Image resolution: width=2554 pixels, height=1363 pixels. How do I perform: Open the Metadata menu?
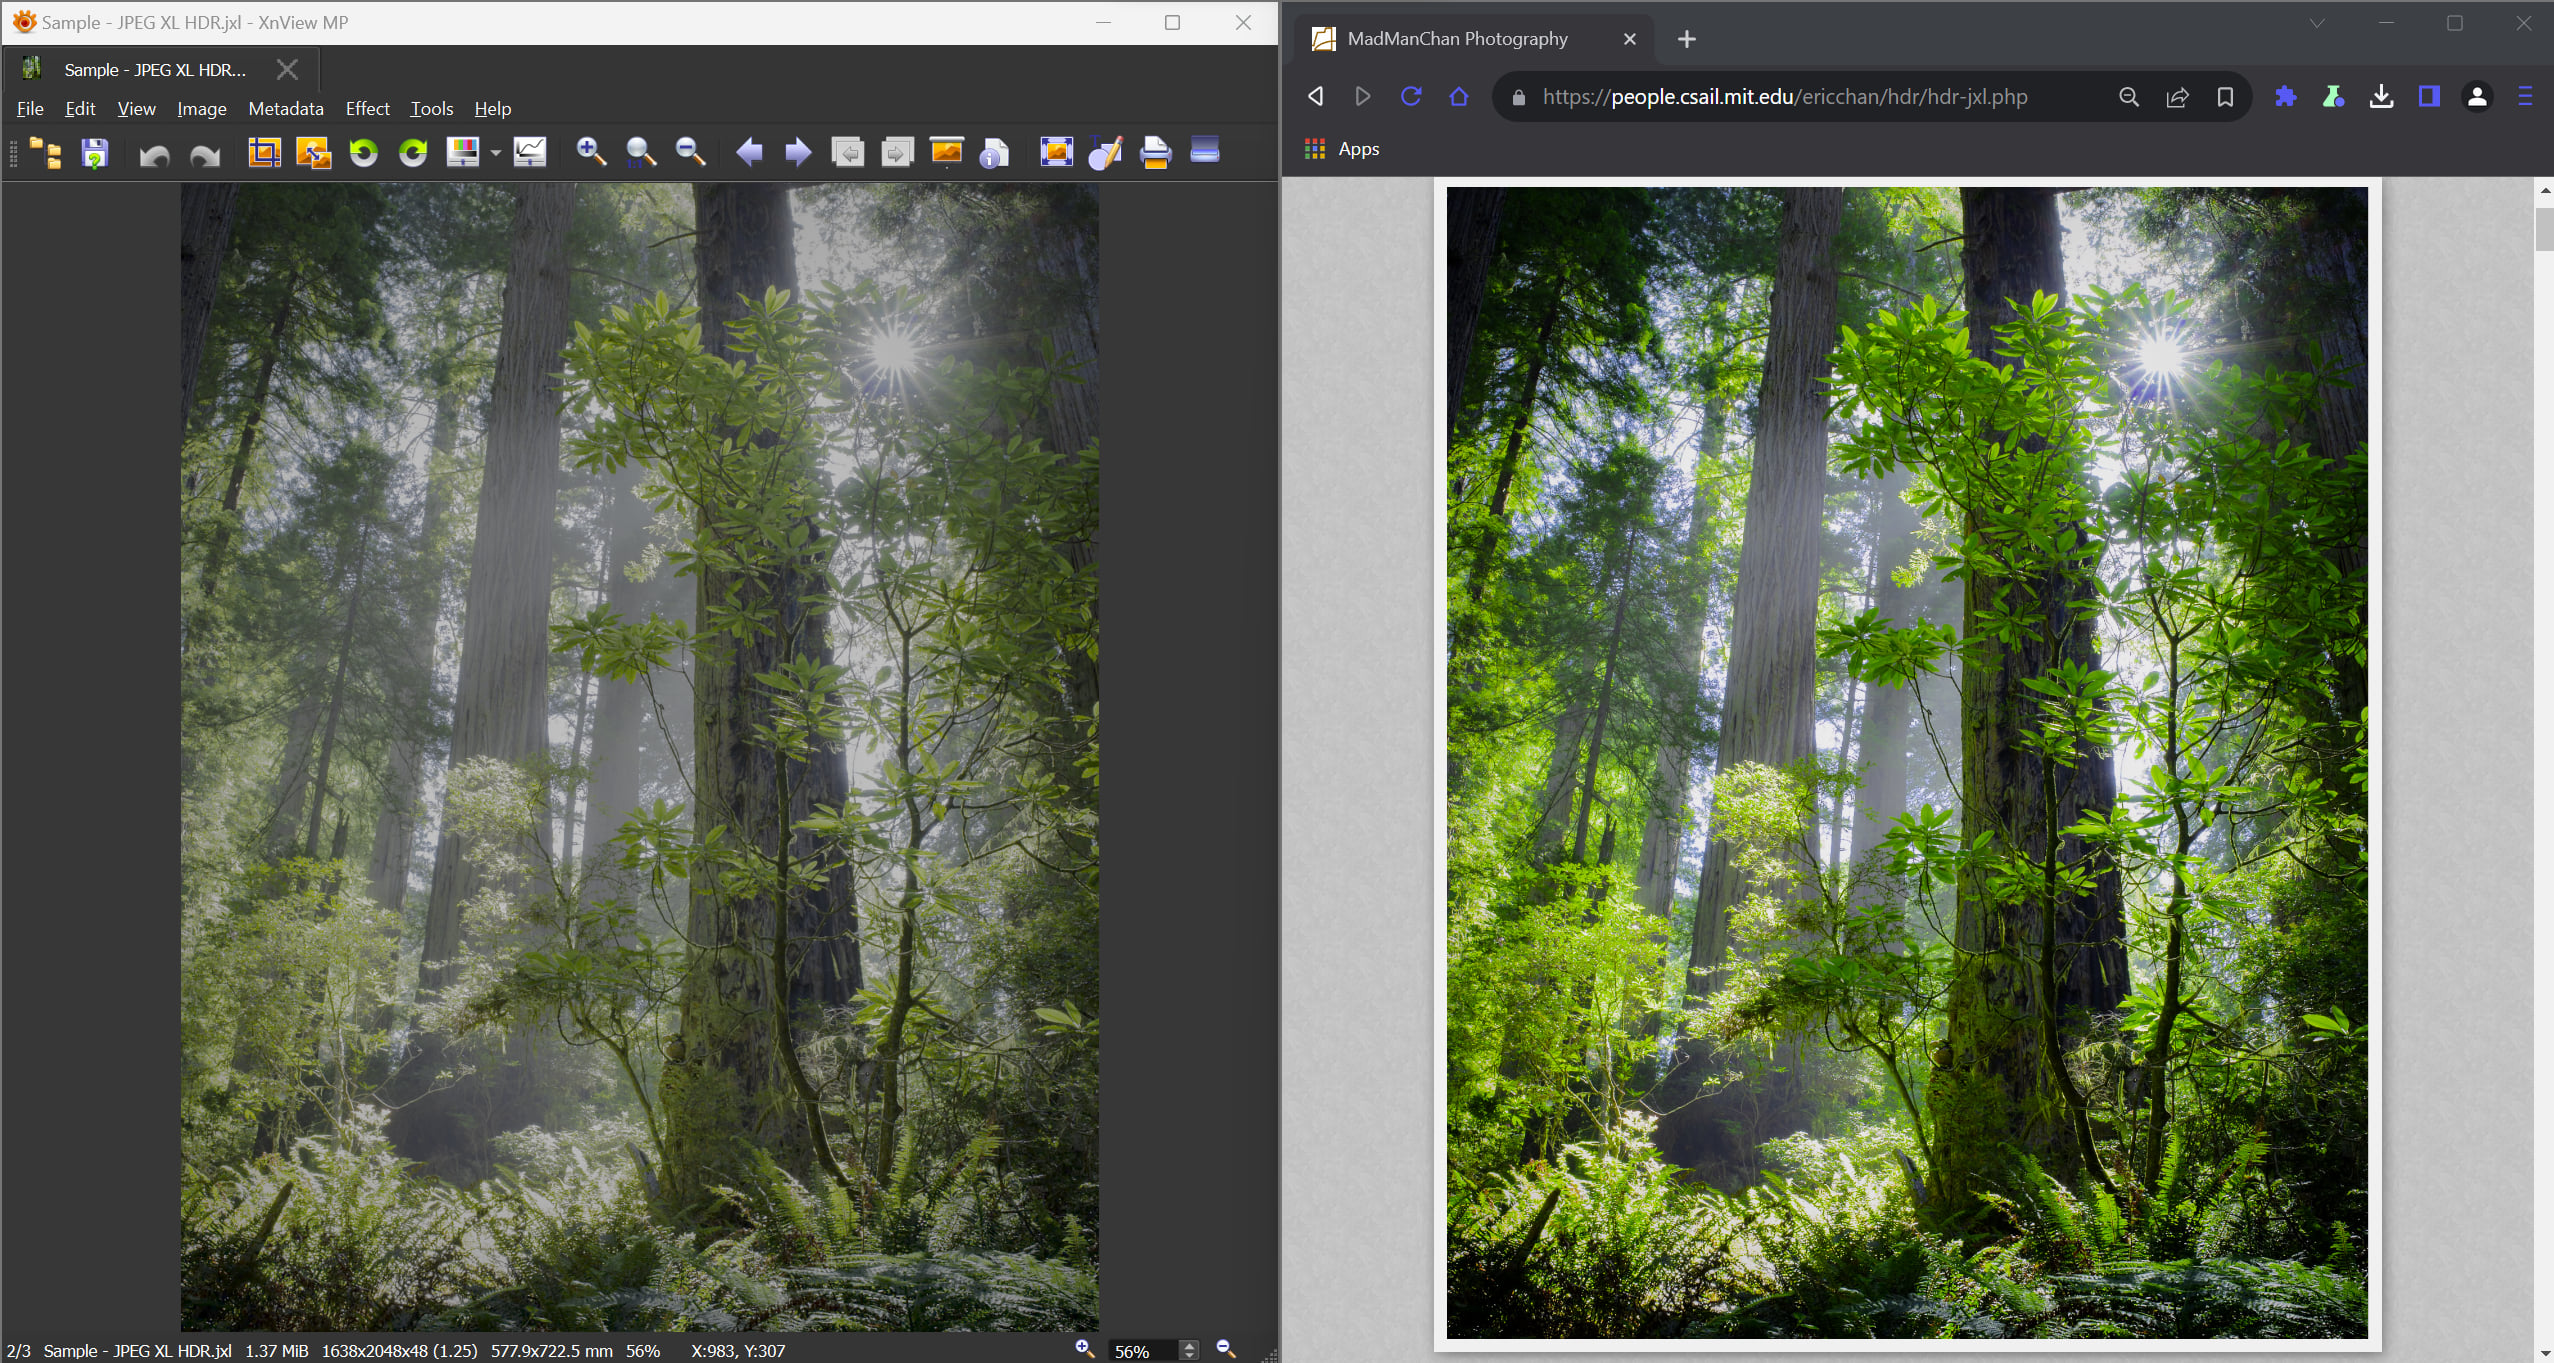[x=285, y=108]
